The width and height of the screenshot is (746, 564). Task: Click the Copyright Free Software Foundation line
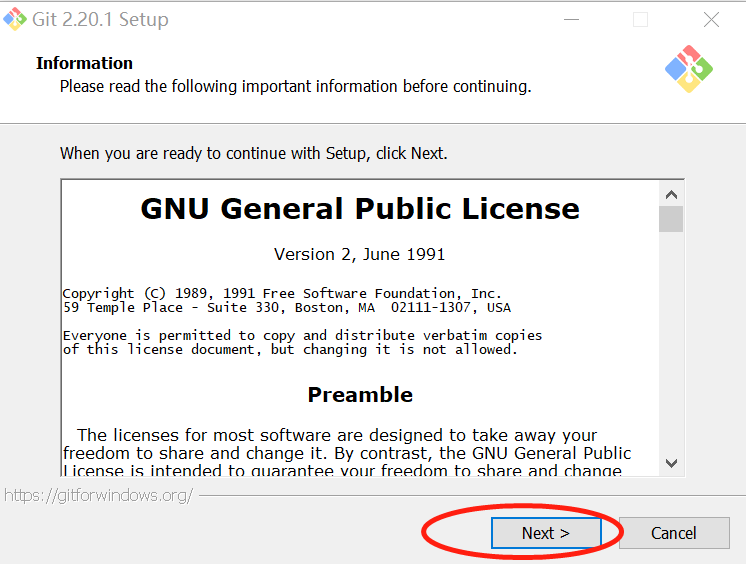282,293
